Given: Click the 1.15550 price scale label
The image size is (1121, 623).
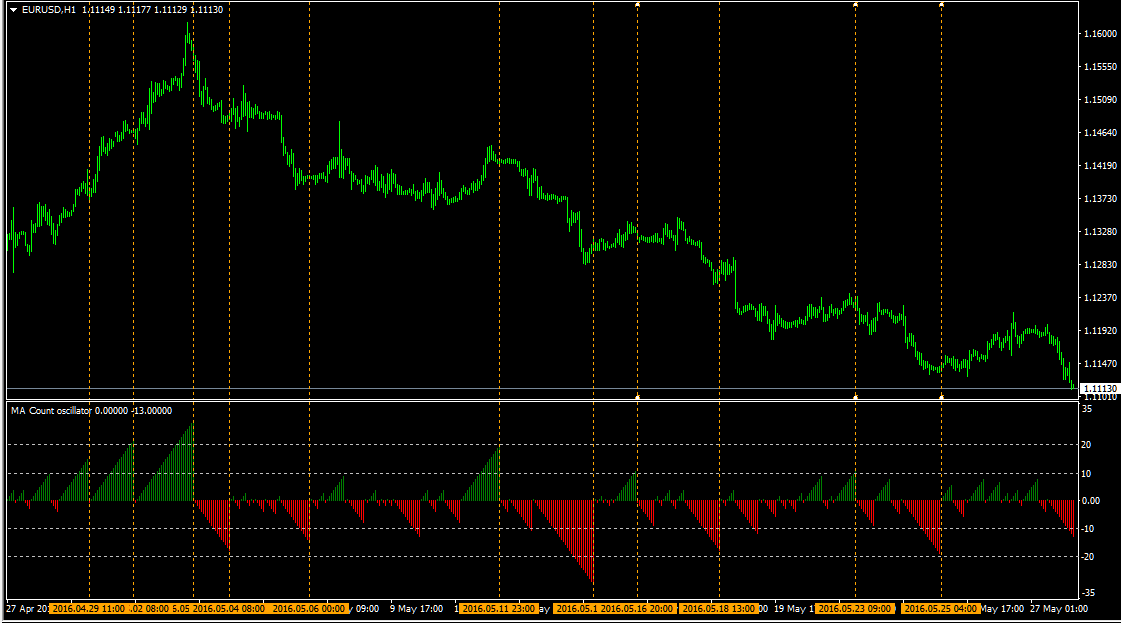Looking at the screenshot, I should tap(1100, 67).
